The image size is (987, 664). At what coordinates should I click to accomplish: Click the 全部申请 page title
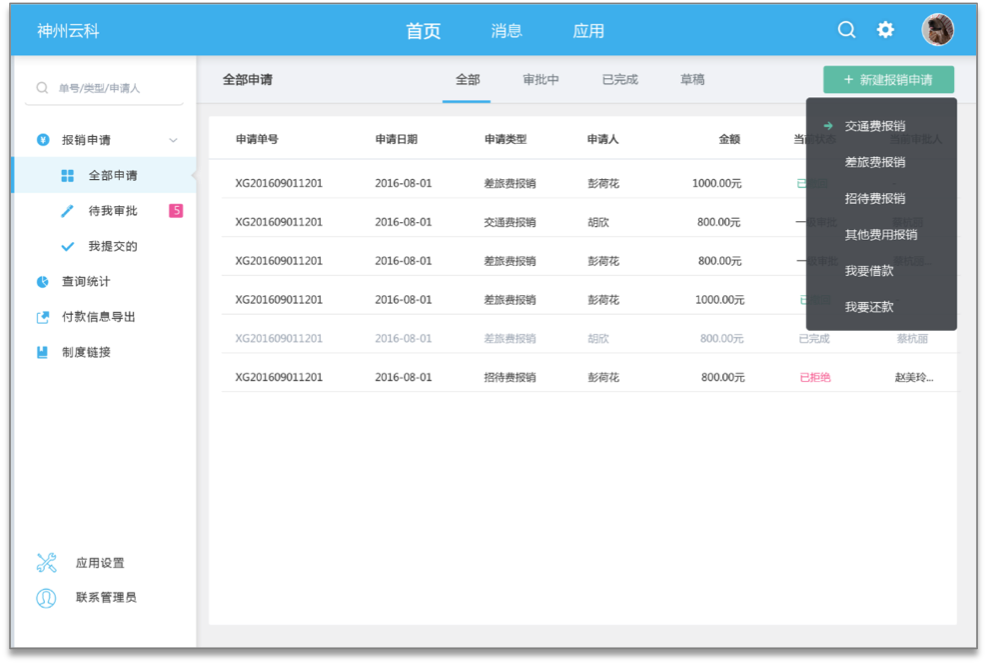[x=247, y=80]
